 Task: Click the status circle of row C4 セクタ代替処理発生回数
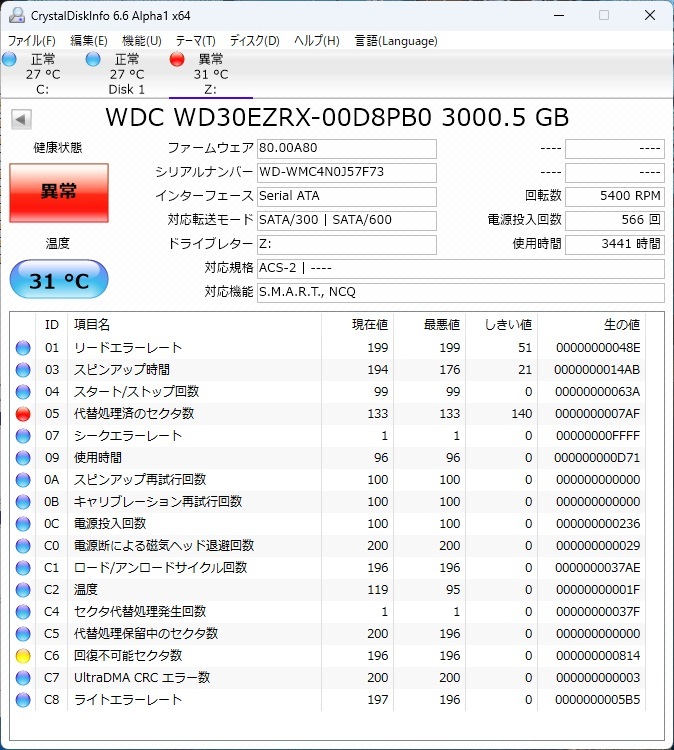pos(23,612)
